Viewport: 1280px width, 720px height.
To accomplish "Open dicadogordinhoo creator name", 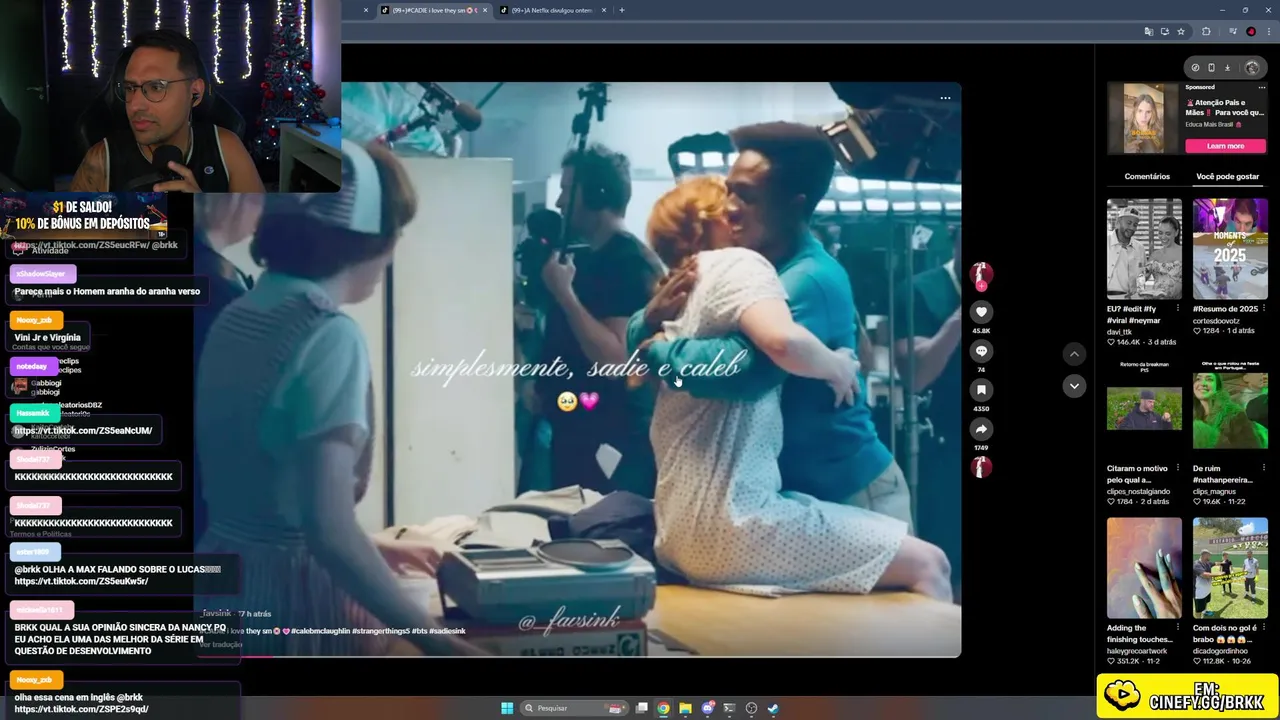I will click(x=1221, y=651).
